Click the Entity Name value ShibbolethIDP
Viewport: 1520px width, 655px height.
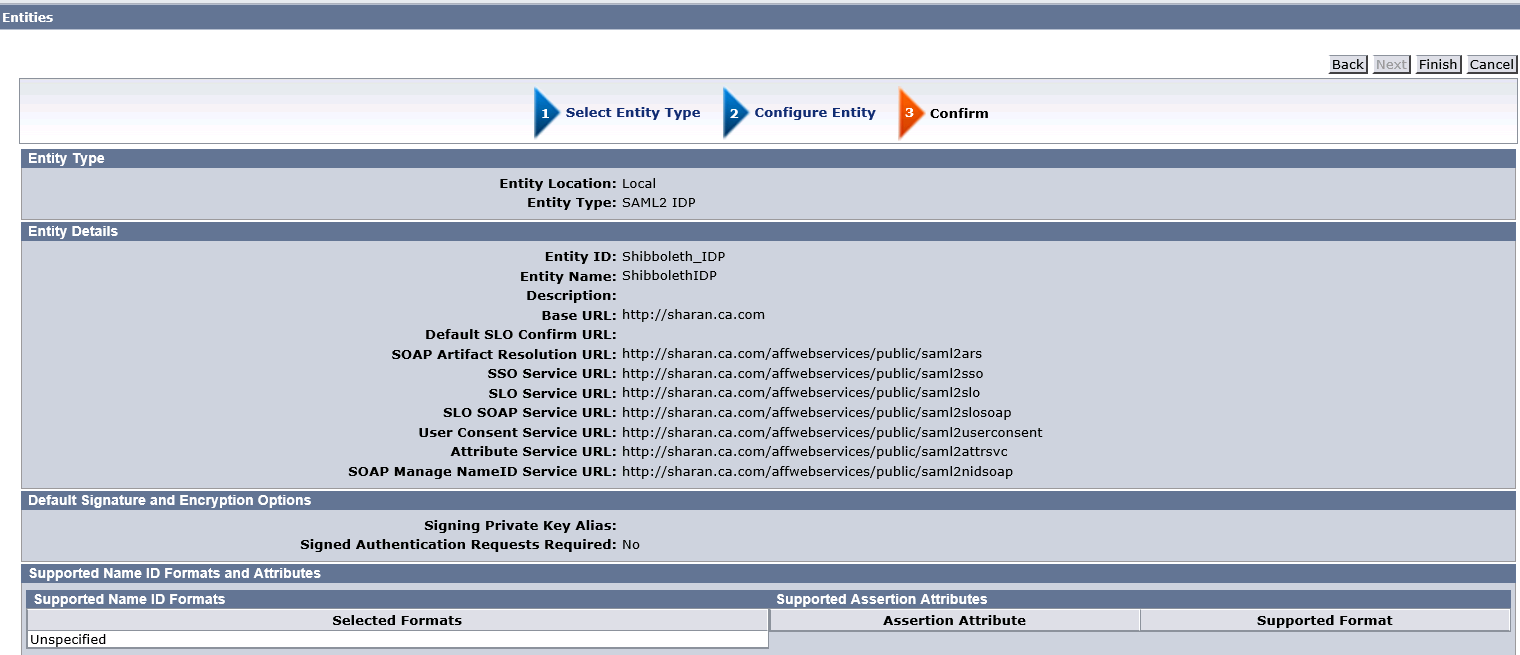(x=669, y=276)
